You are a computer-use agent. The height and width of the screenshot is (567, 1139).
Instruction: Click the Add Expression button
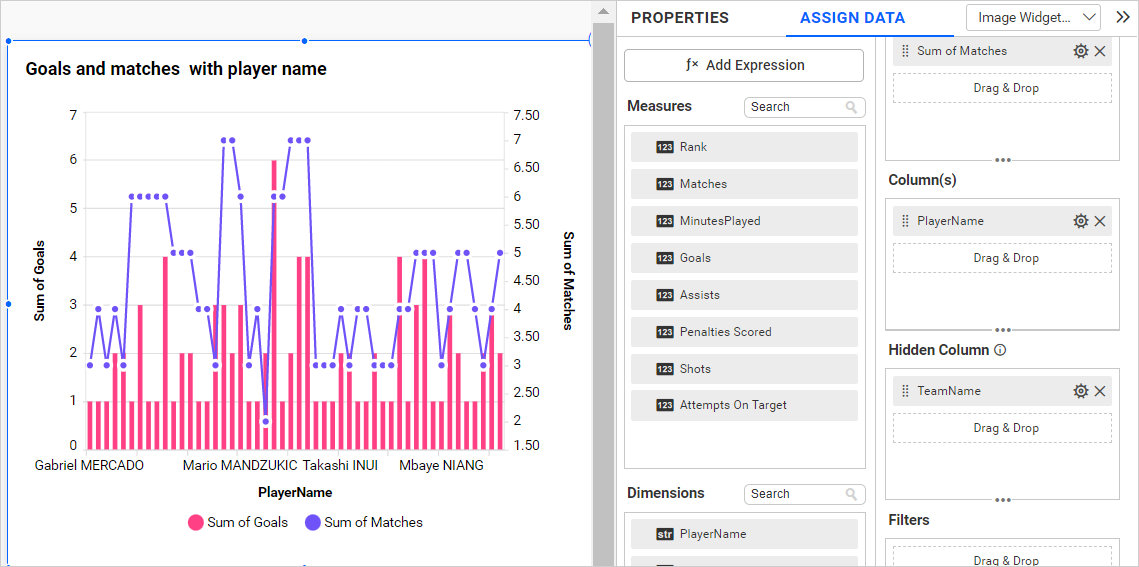pyautogui.click(x=743, y=65)
